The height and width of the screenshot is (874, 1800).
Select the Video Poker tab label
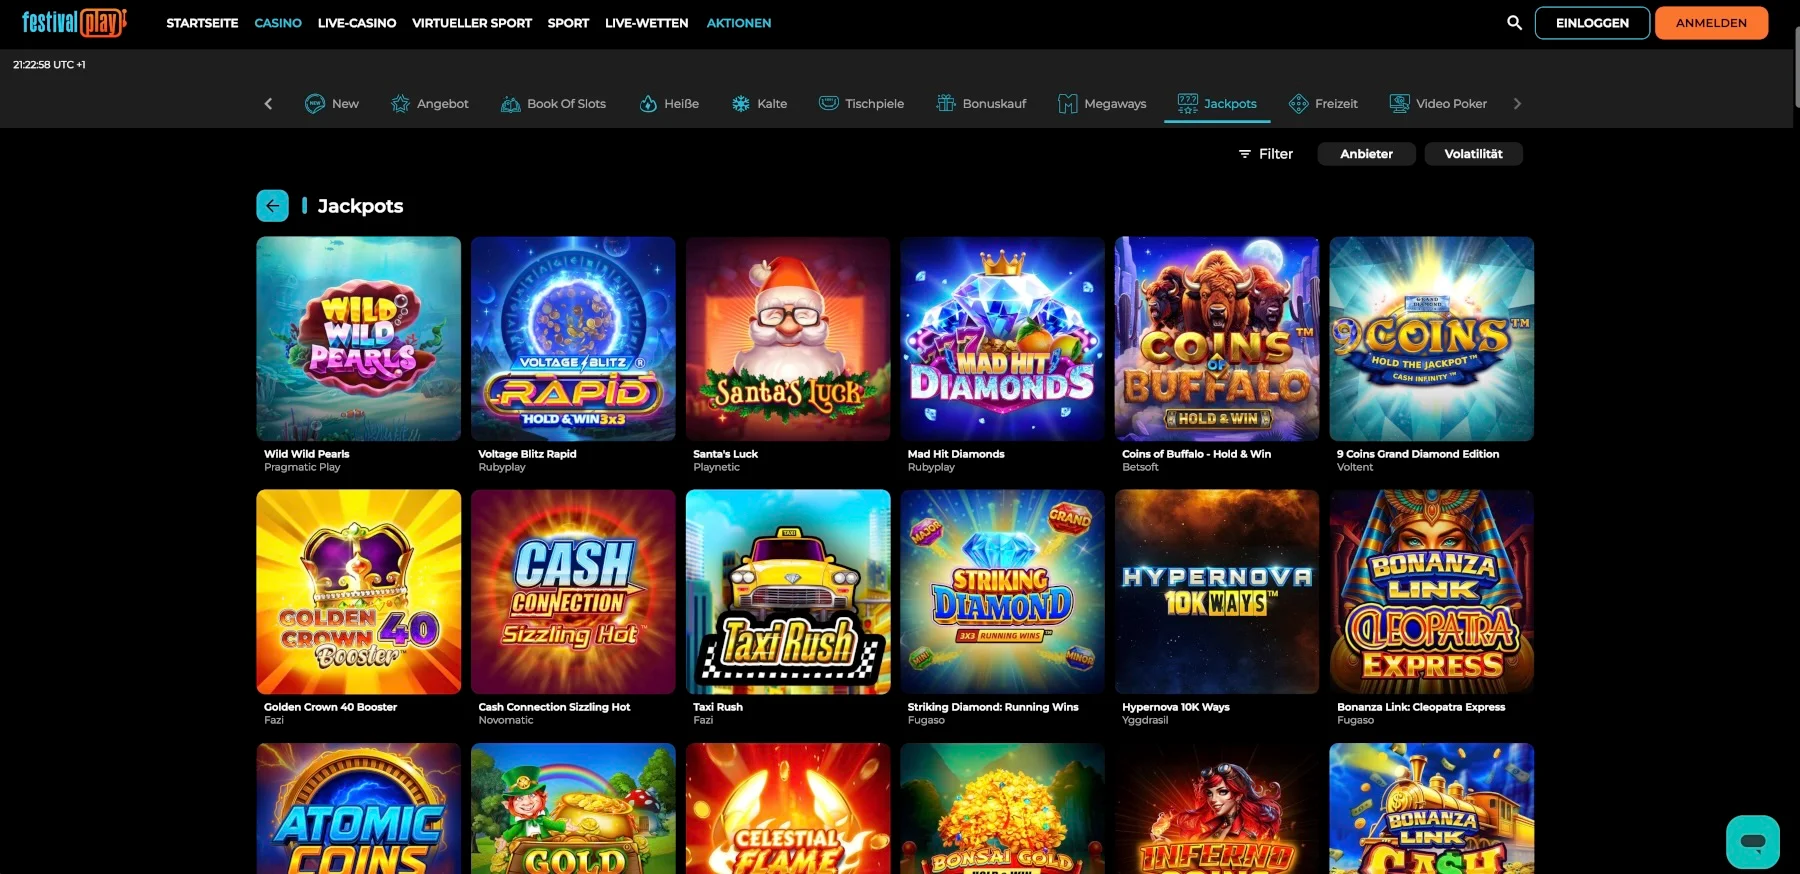tap(1451, 104)
